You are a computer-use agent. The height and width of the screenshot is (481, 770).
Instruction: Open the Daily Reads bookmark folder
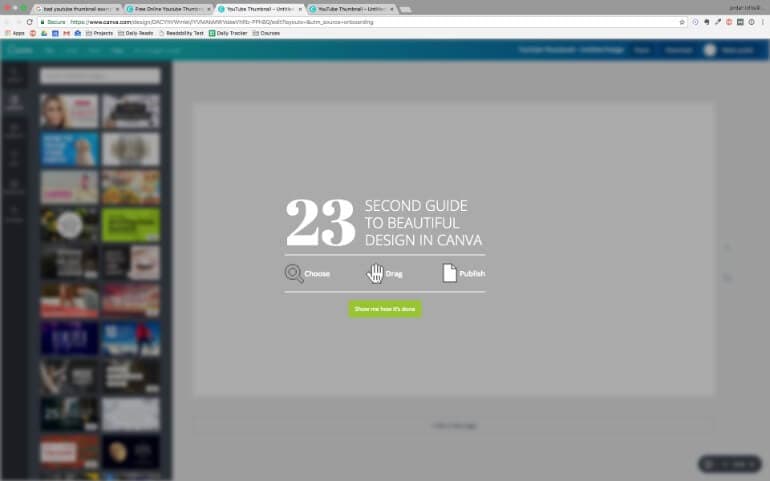point(136,33)
